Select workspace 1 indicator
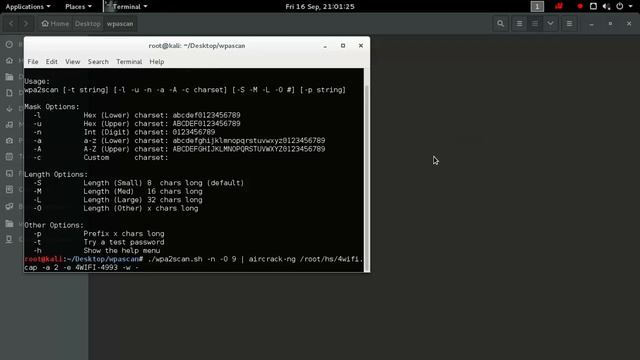 click(x=537, y=7)
